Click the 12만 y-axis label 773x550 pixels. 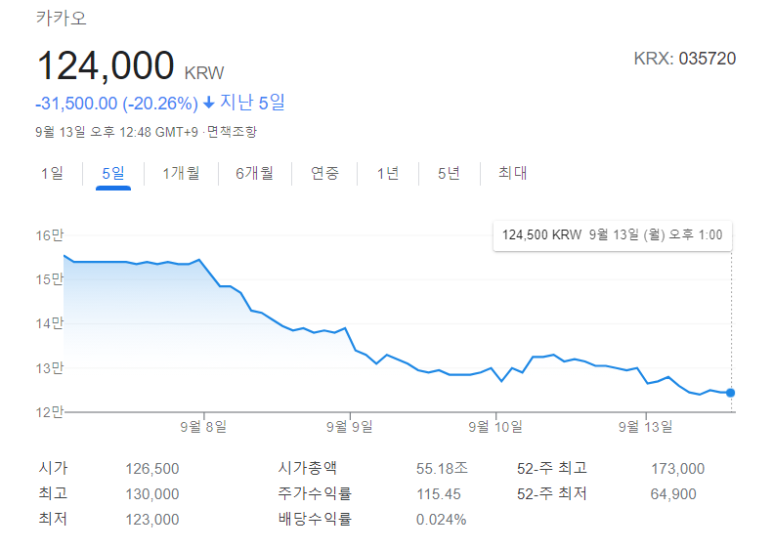tap(49, 412)
